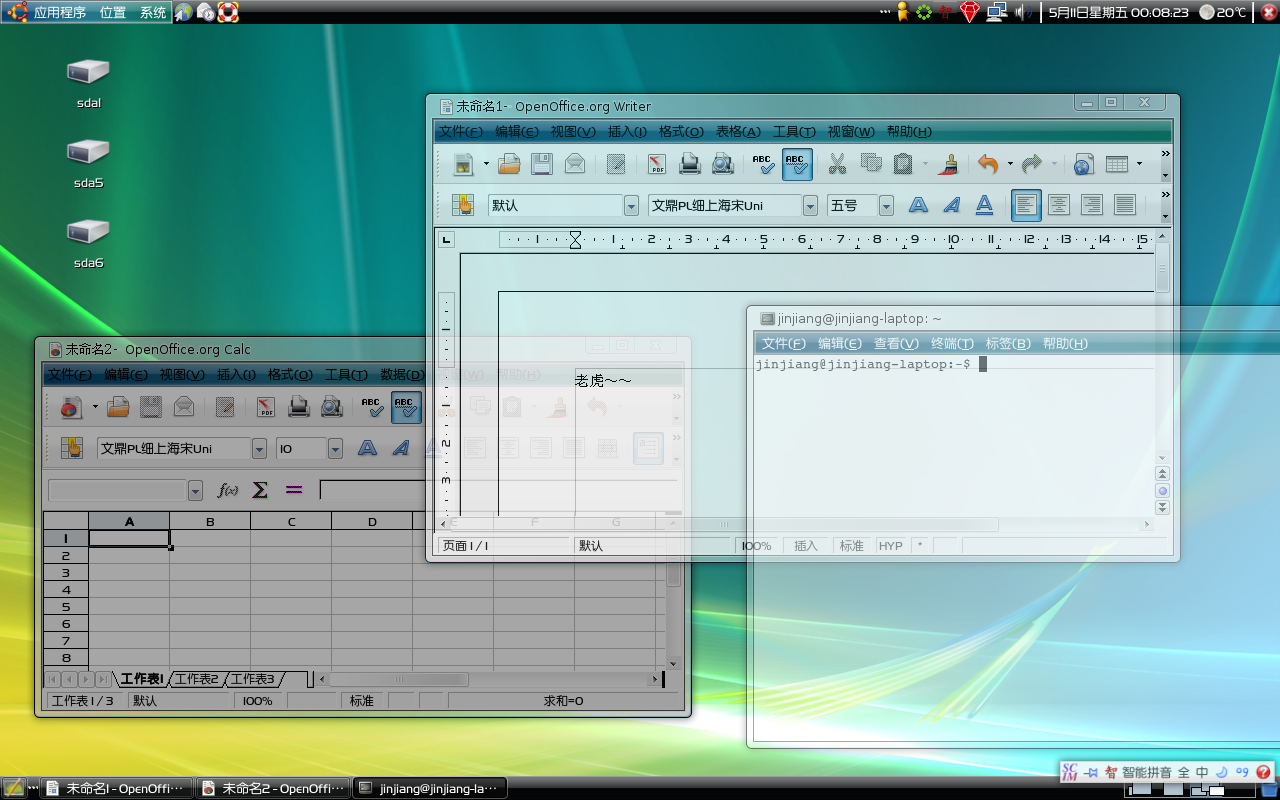The image size is (1280, 800).
Task: Switch to terminal window in taskbar
Action: (x=431, y=788)
